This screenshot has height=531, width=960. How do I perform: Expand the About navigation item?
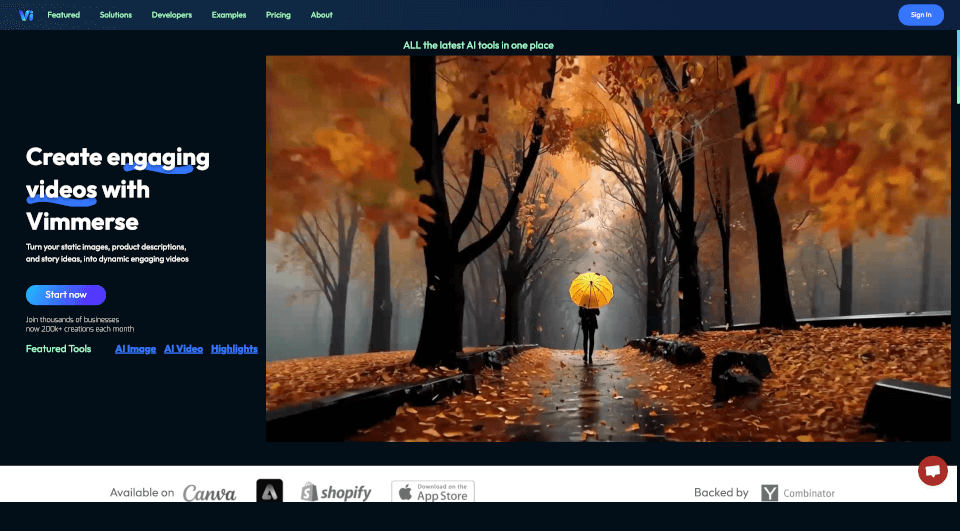click(322, 15)
